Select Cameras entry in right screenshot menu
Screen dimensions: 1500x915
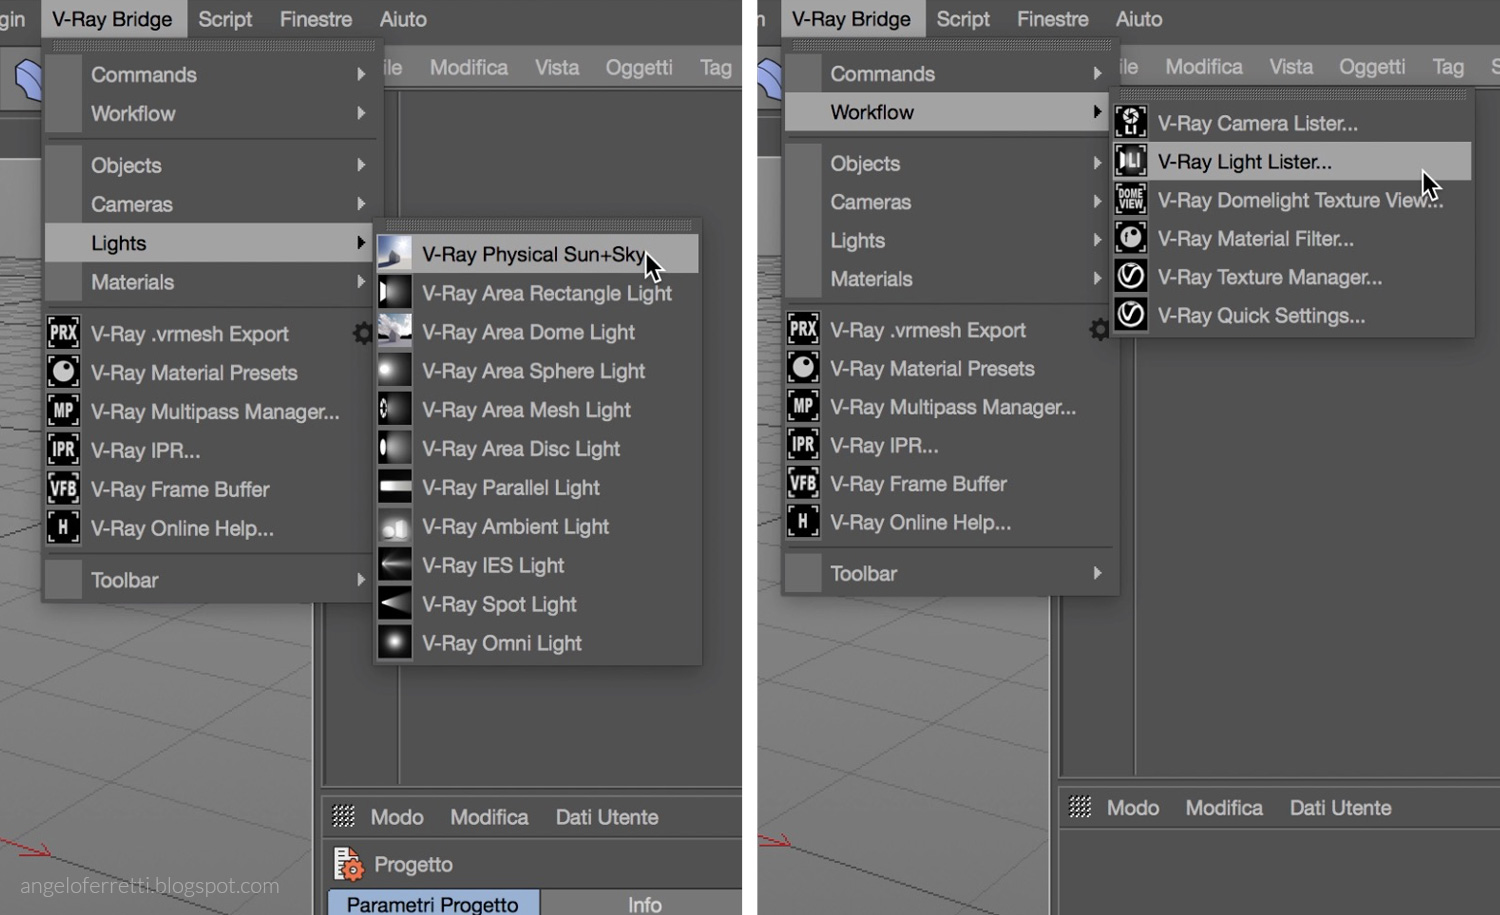(x=949, y=202)
